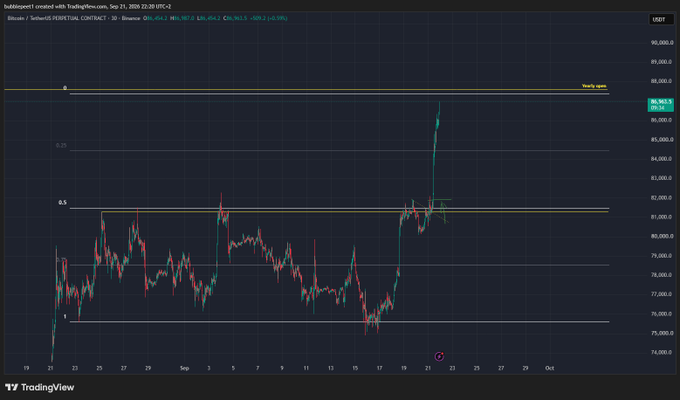Viewport: 680px width, 400px height.
Task: Click the 82,000.0 price axis label
Action: 662,198
